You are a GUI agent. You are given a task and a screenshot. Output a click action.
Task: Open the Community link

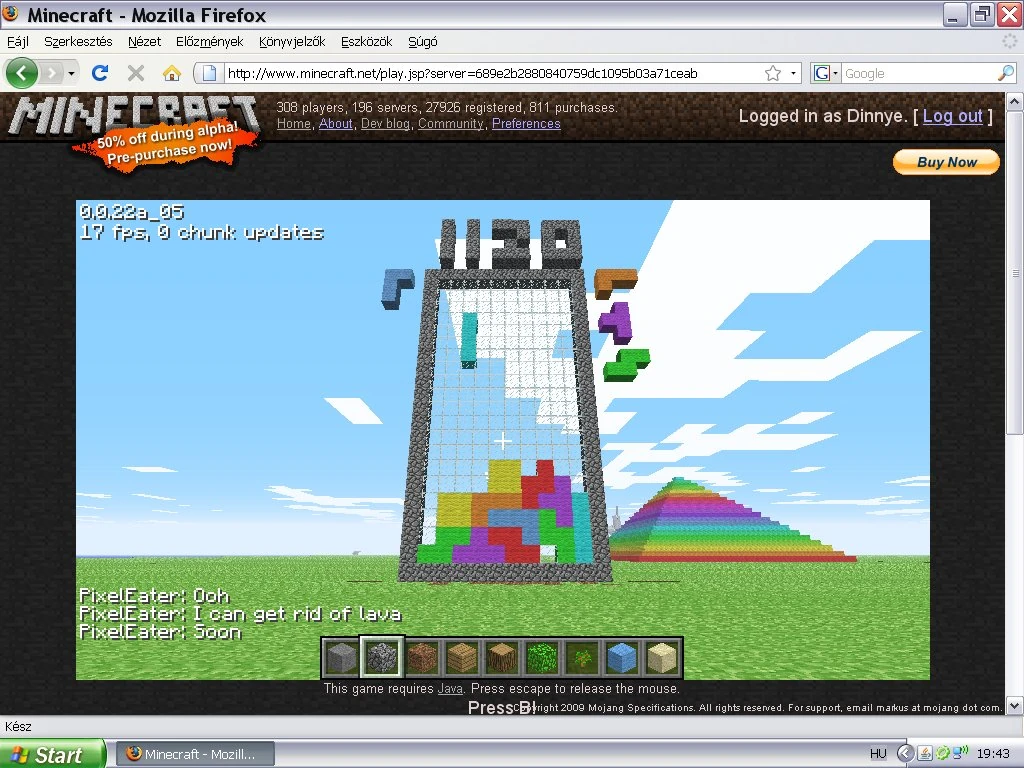[x=451, y=123]
